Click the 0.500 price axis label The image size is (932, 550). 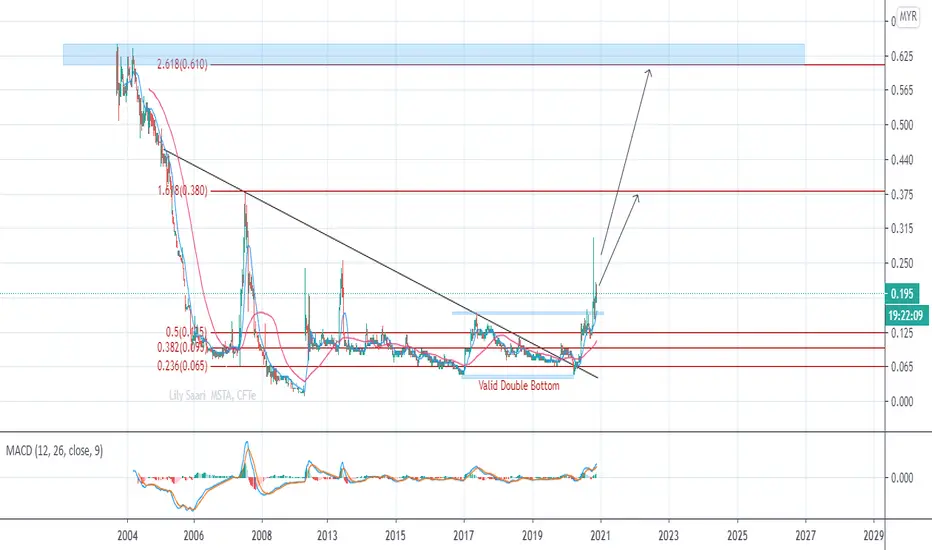pyautogui.click(x=902, y=125)
